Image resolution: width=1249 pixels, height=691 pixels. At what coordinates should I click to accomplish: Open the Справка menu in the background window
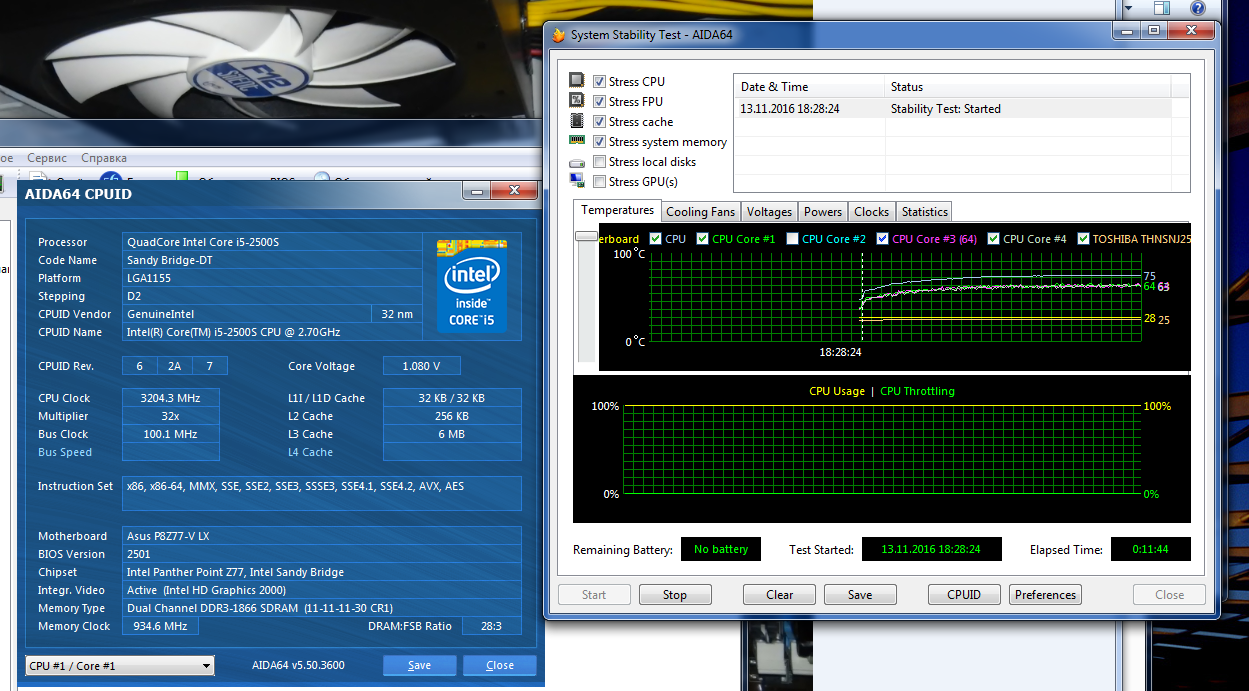pos(104,158)
